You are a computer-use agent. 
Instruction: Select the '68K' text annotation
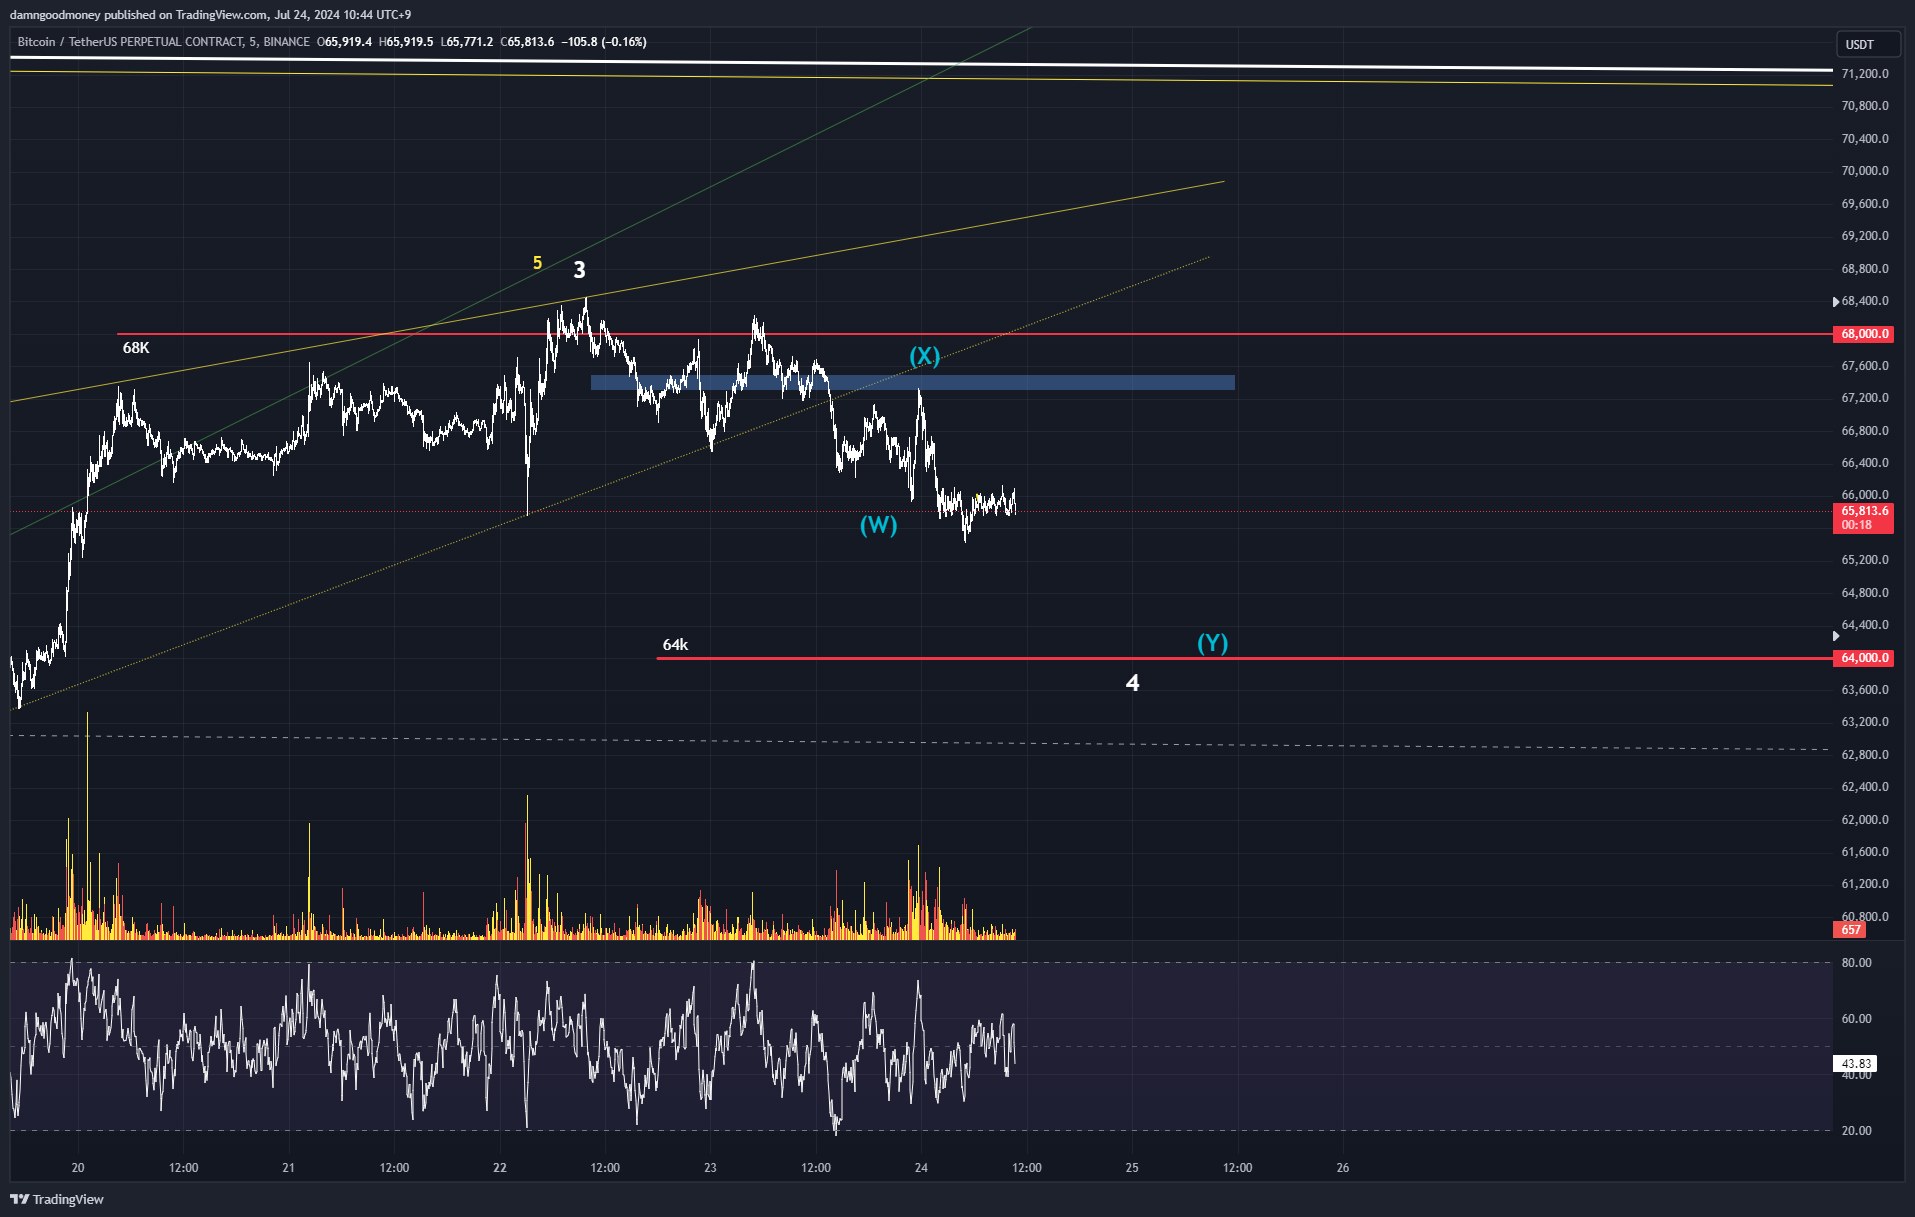pyautogui.click(x=136, y=348)
